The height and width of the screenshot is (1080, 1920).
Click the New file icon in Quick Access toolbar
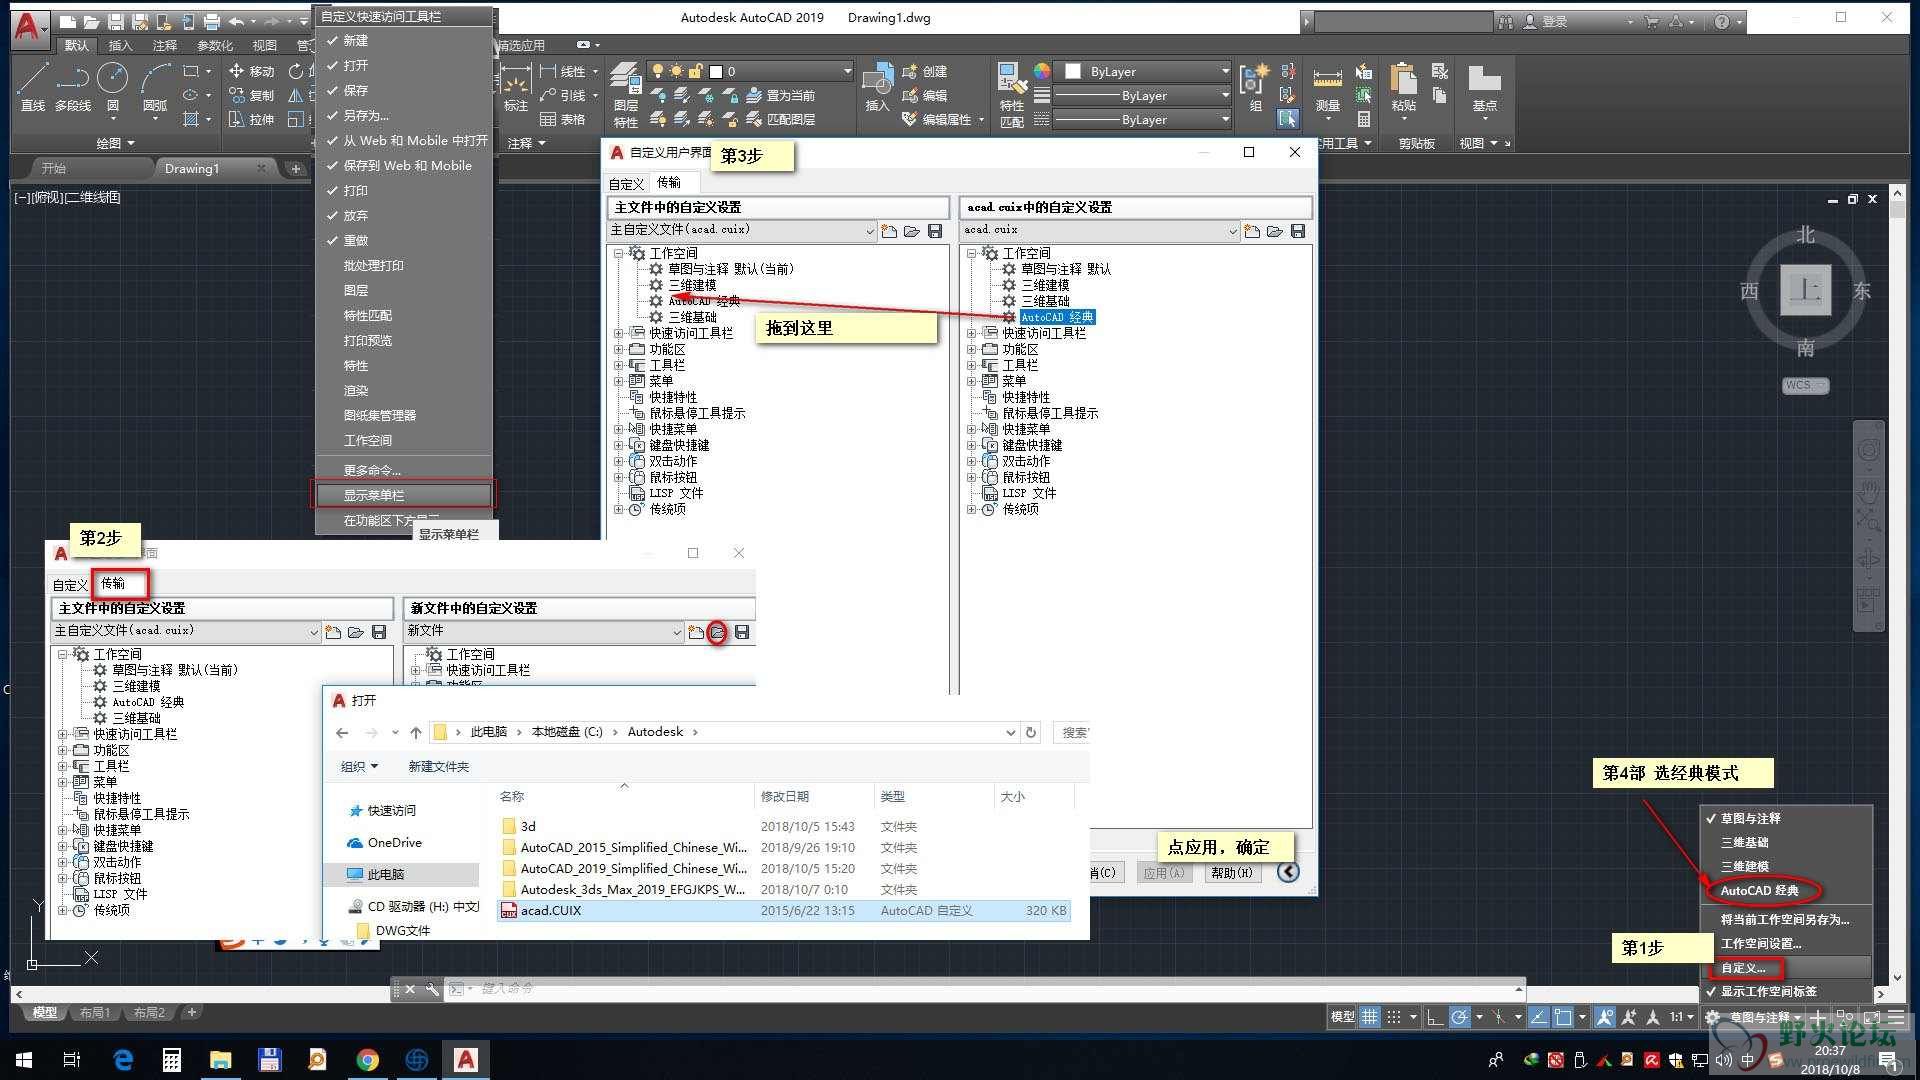68,21
